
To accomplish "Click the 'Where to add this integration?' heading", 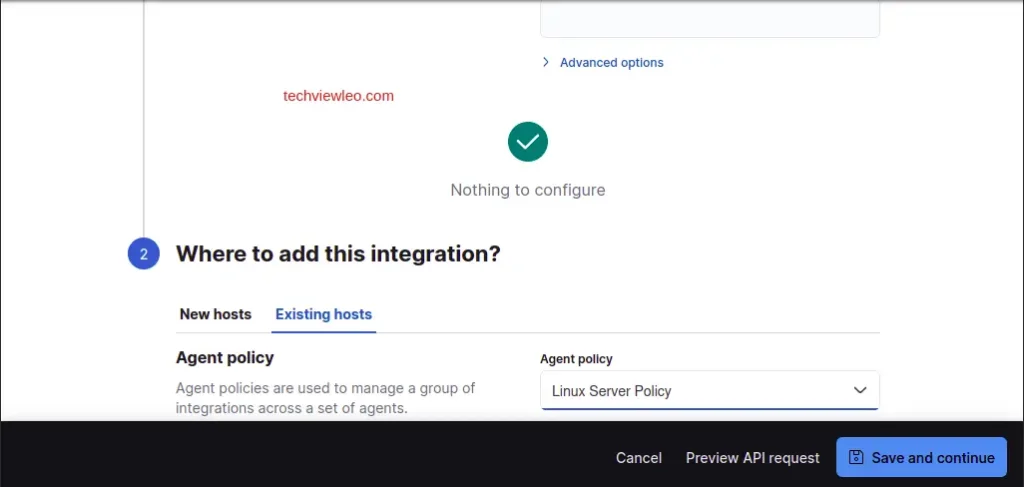I will (338, 254).
